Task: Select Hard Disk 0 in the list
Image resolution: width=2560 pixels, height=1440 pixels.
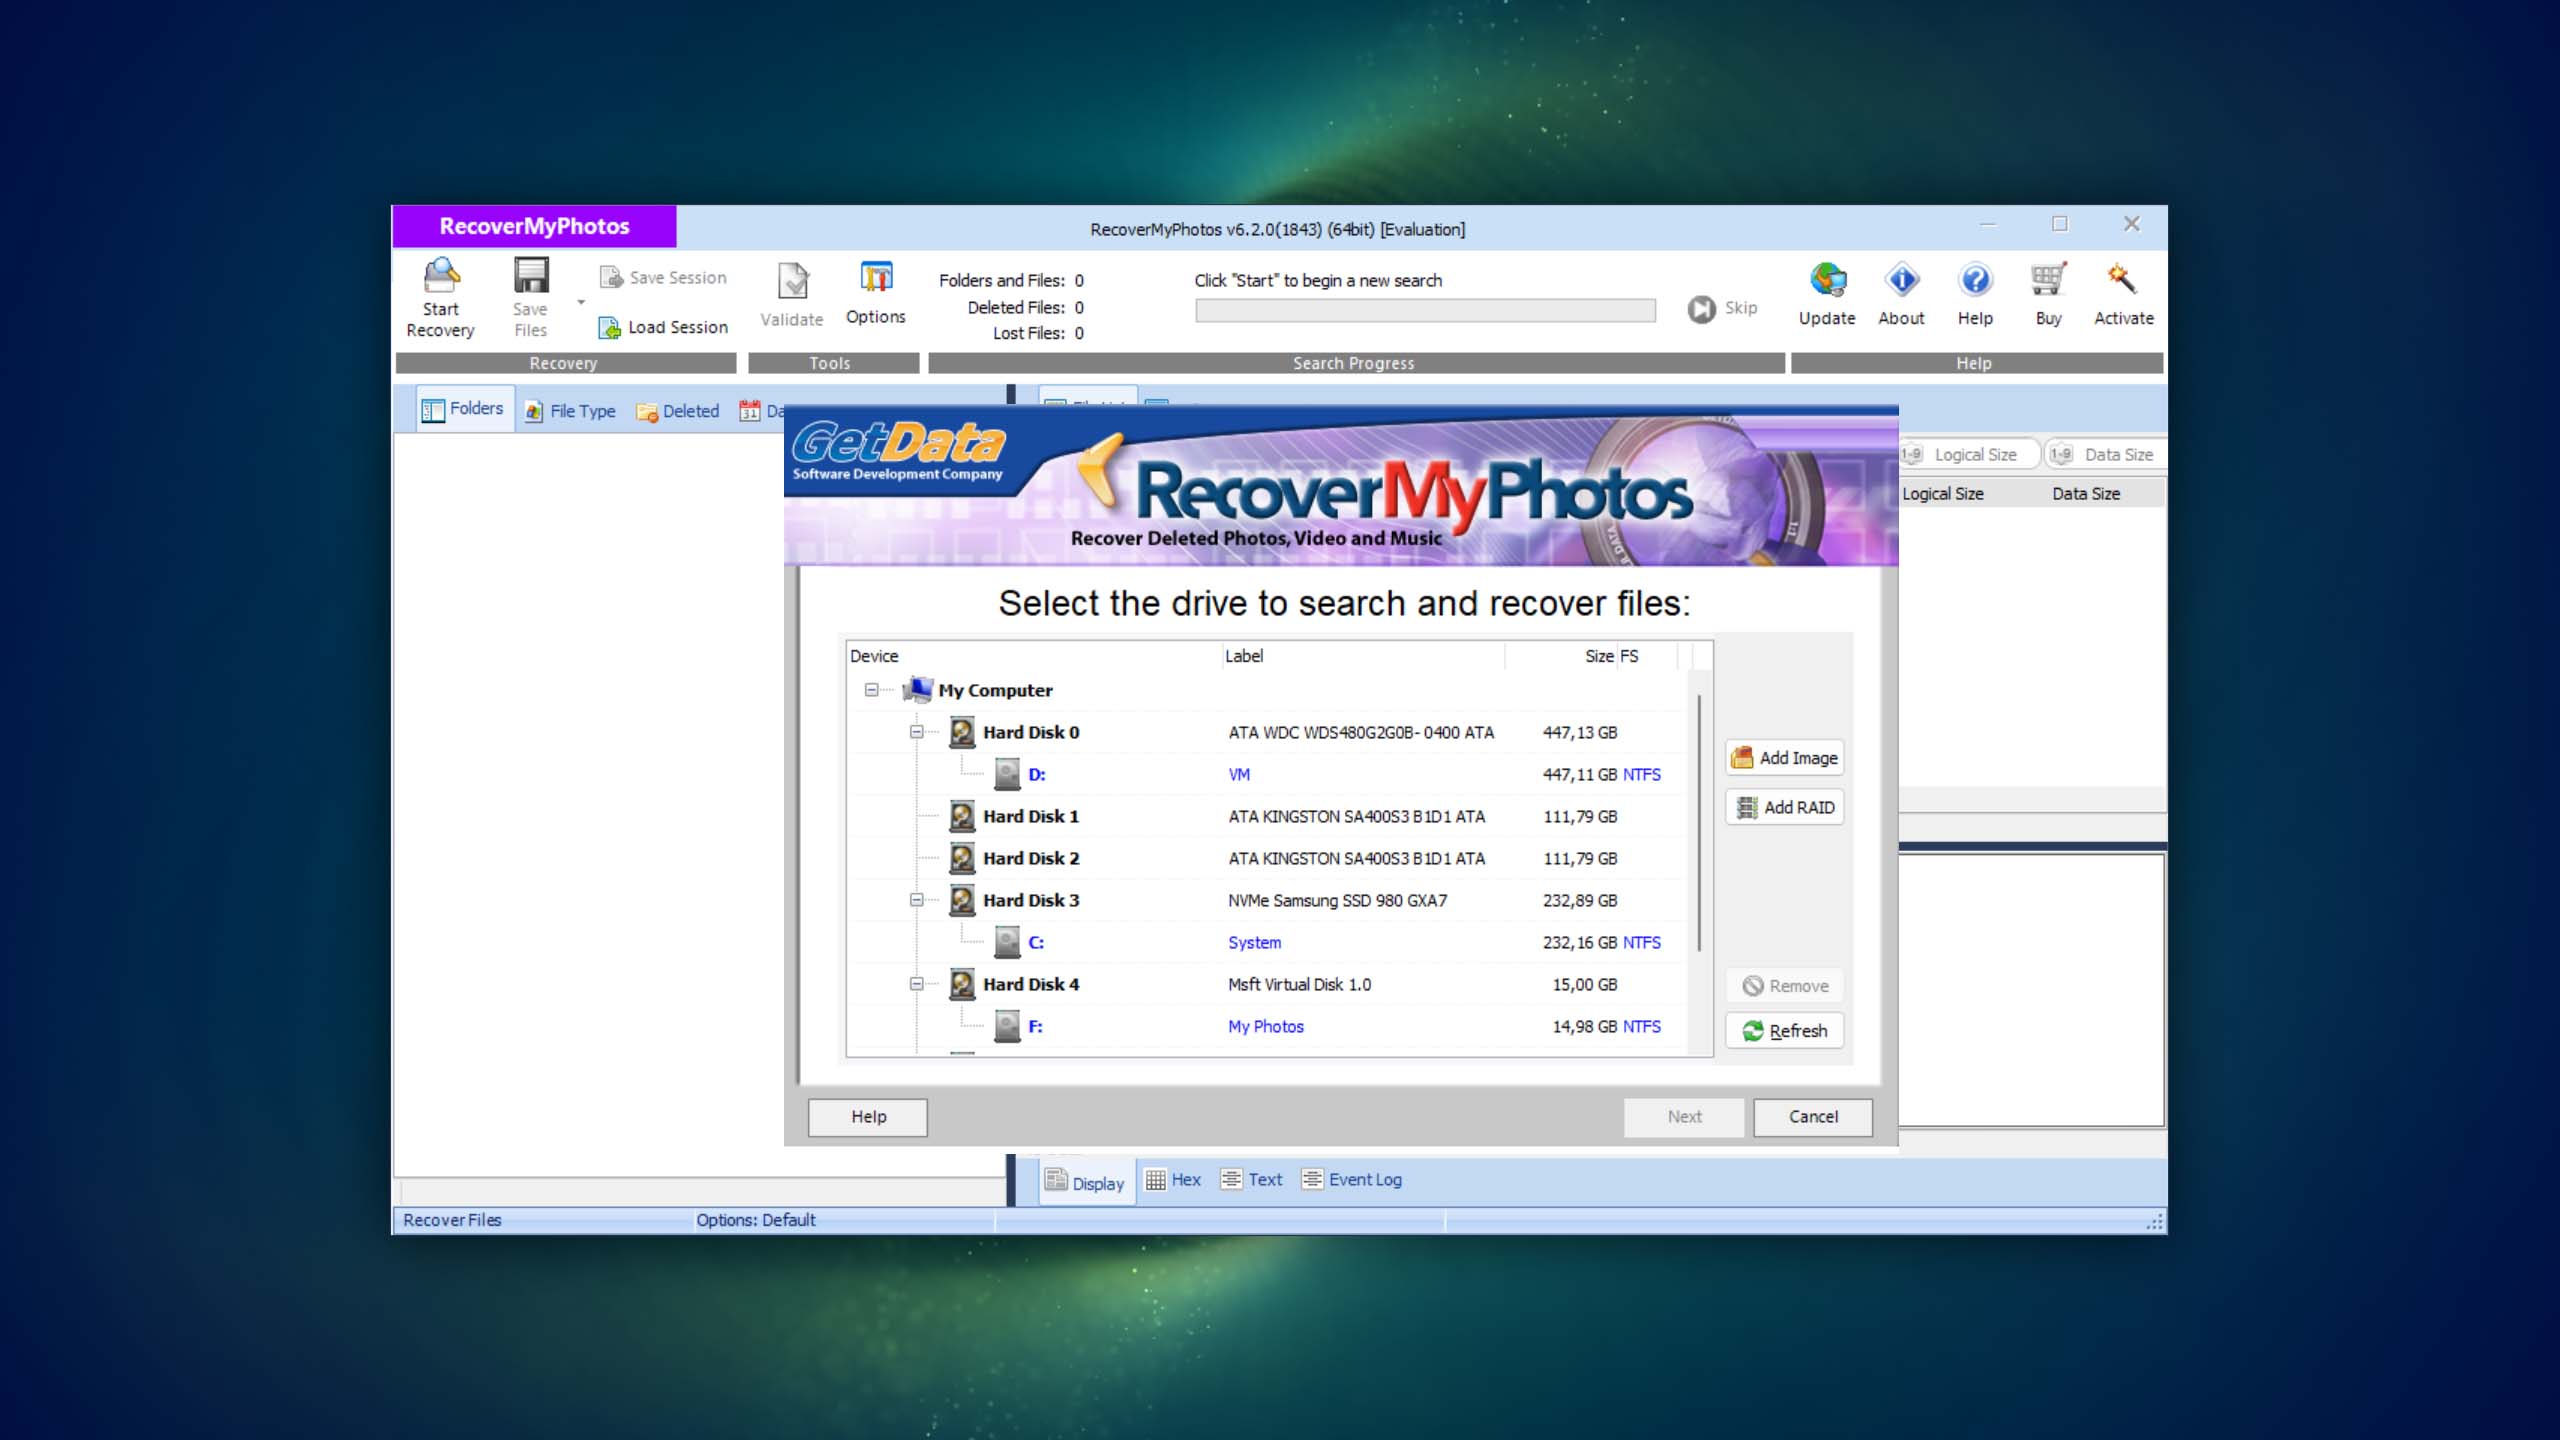Action: point(1268,732)
